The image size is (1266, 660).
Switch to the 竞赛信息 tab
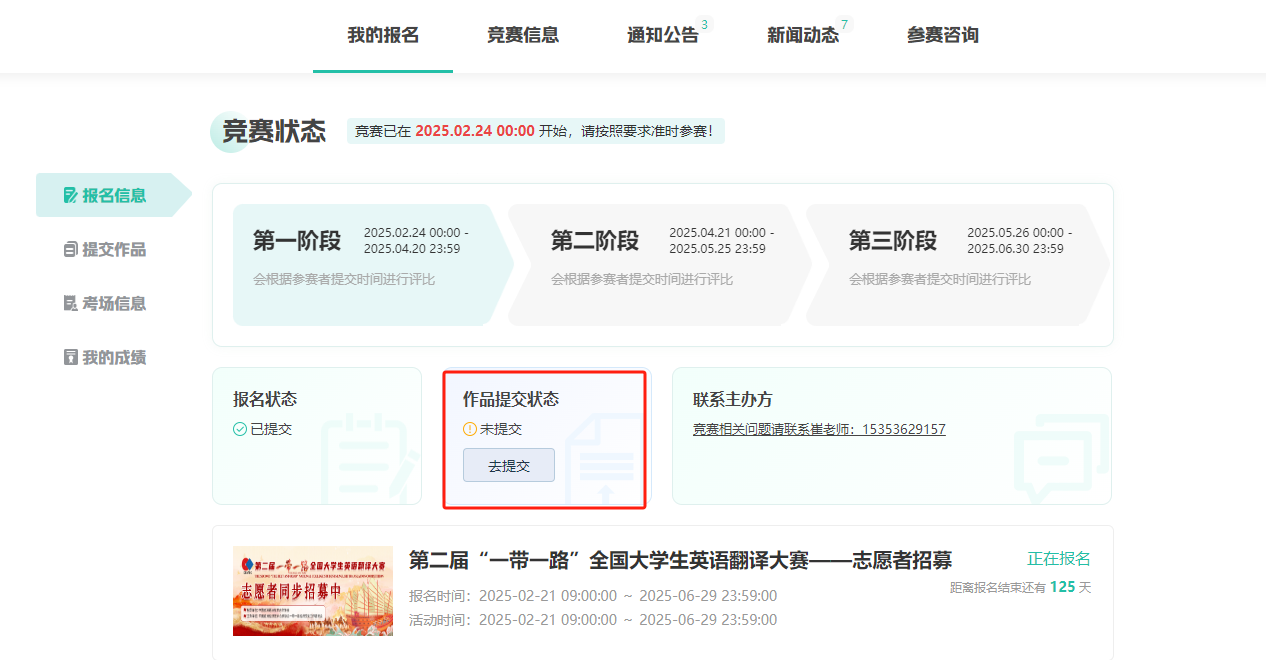click(523, 35)
